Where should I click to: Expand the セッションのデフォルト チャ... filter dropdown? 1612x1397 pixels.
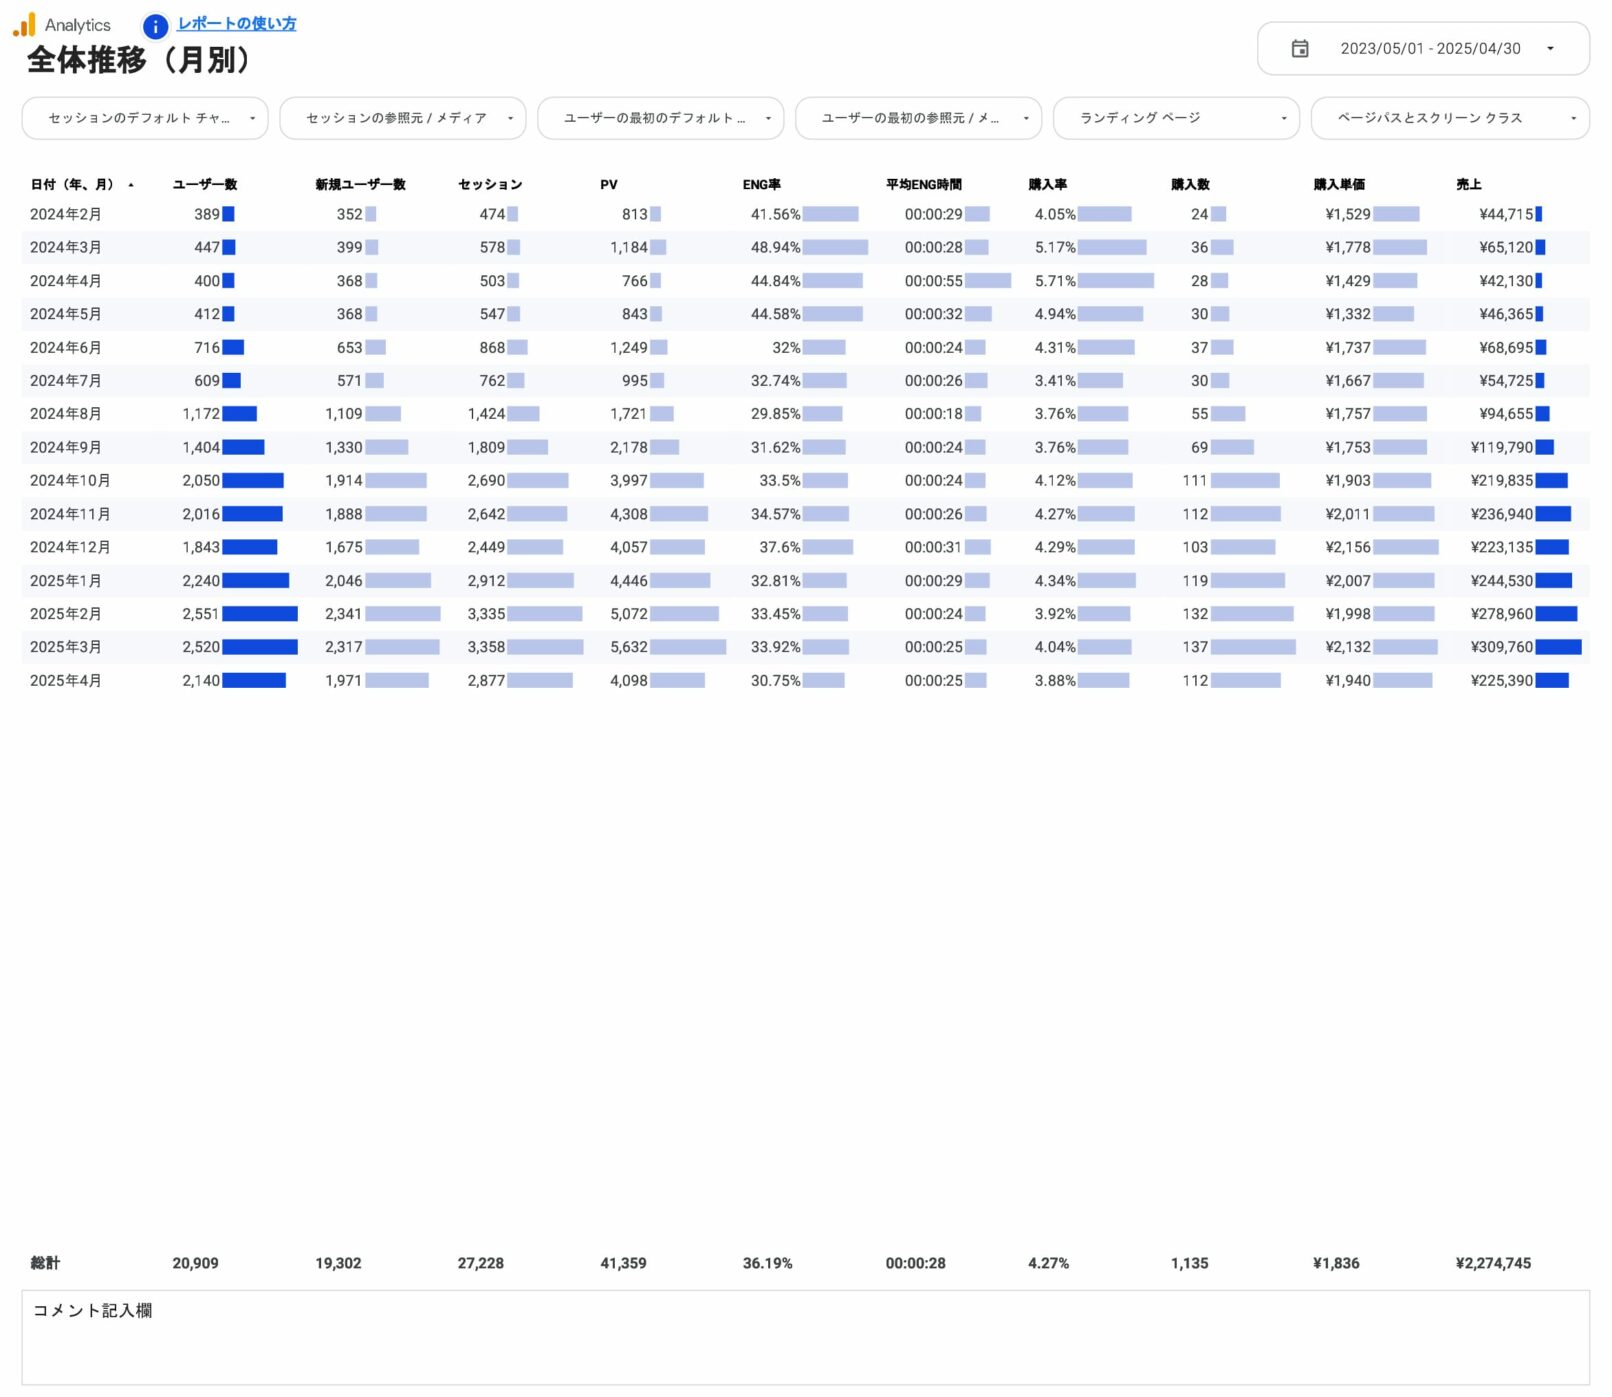point(145,118)
